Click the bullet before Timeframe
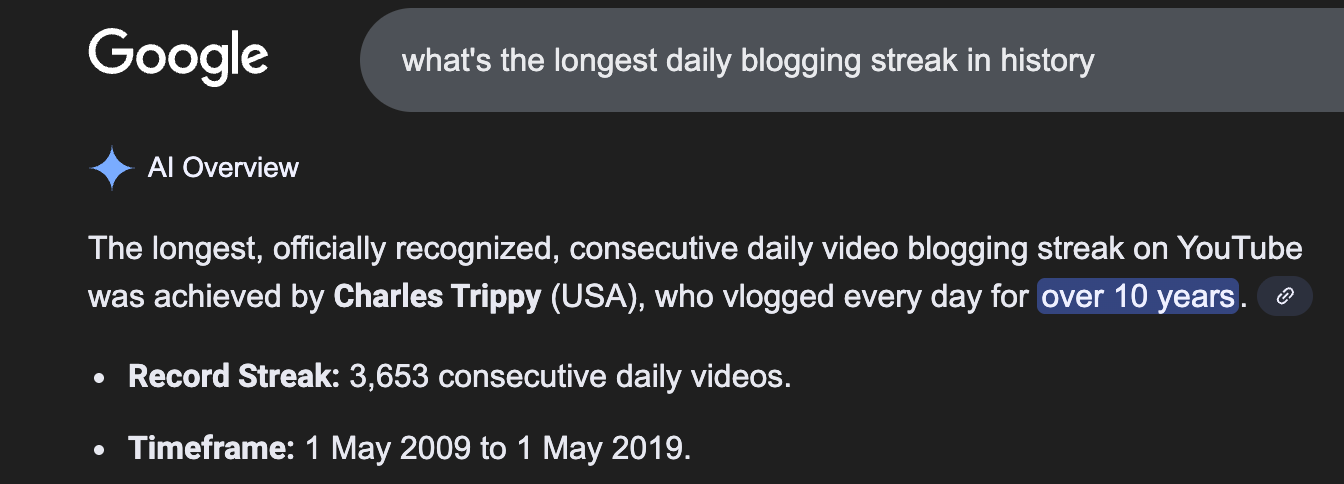The width and height of the screenshot is (1344, 484). pyautogui.click(x=98, y=450)
